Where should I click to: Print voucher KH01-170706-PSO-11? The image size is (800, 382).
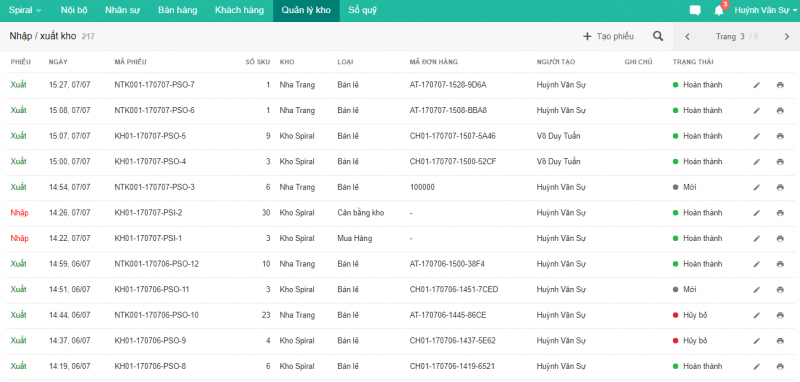(780, 290)
